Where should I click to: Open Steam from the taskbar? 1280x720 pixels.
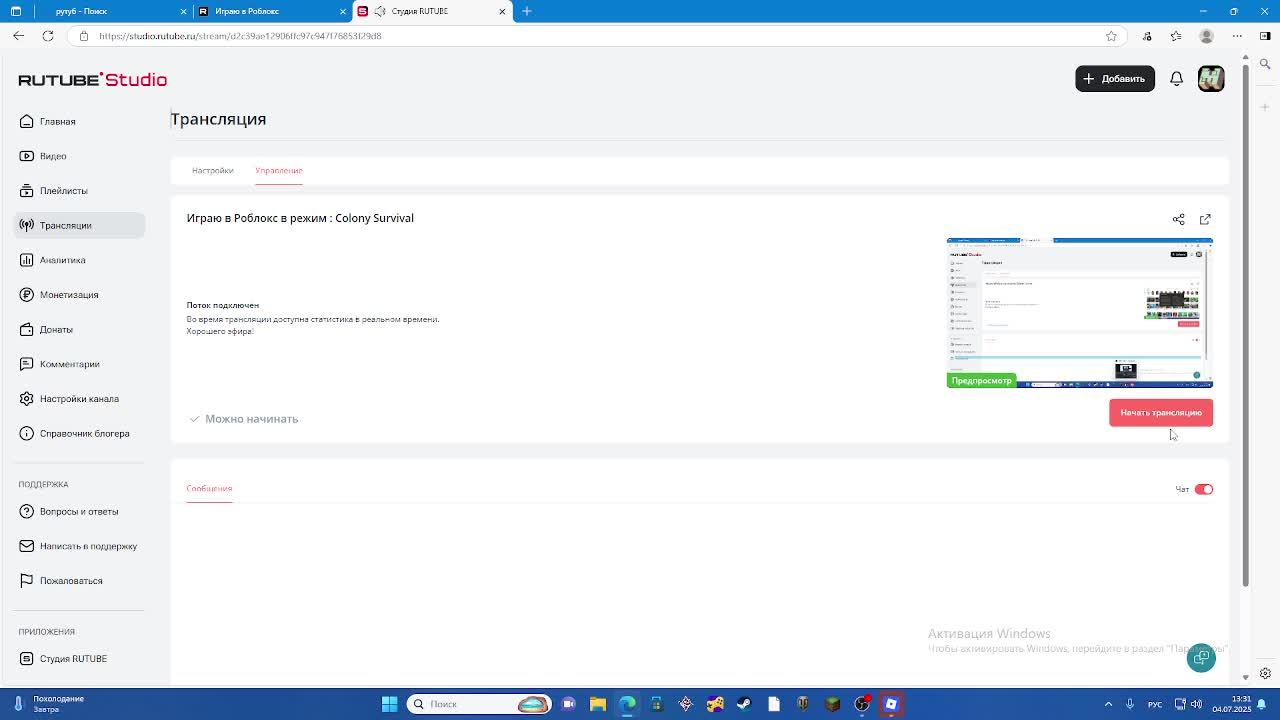(x=744, y=704)
